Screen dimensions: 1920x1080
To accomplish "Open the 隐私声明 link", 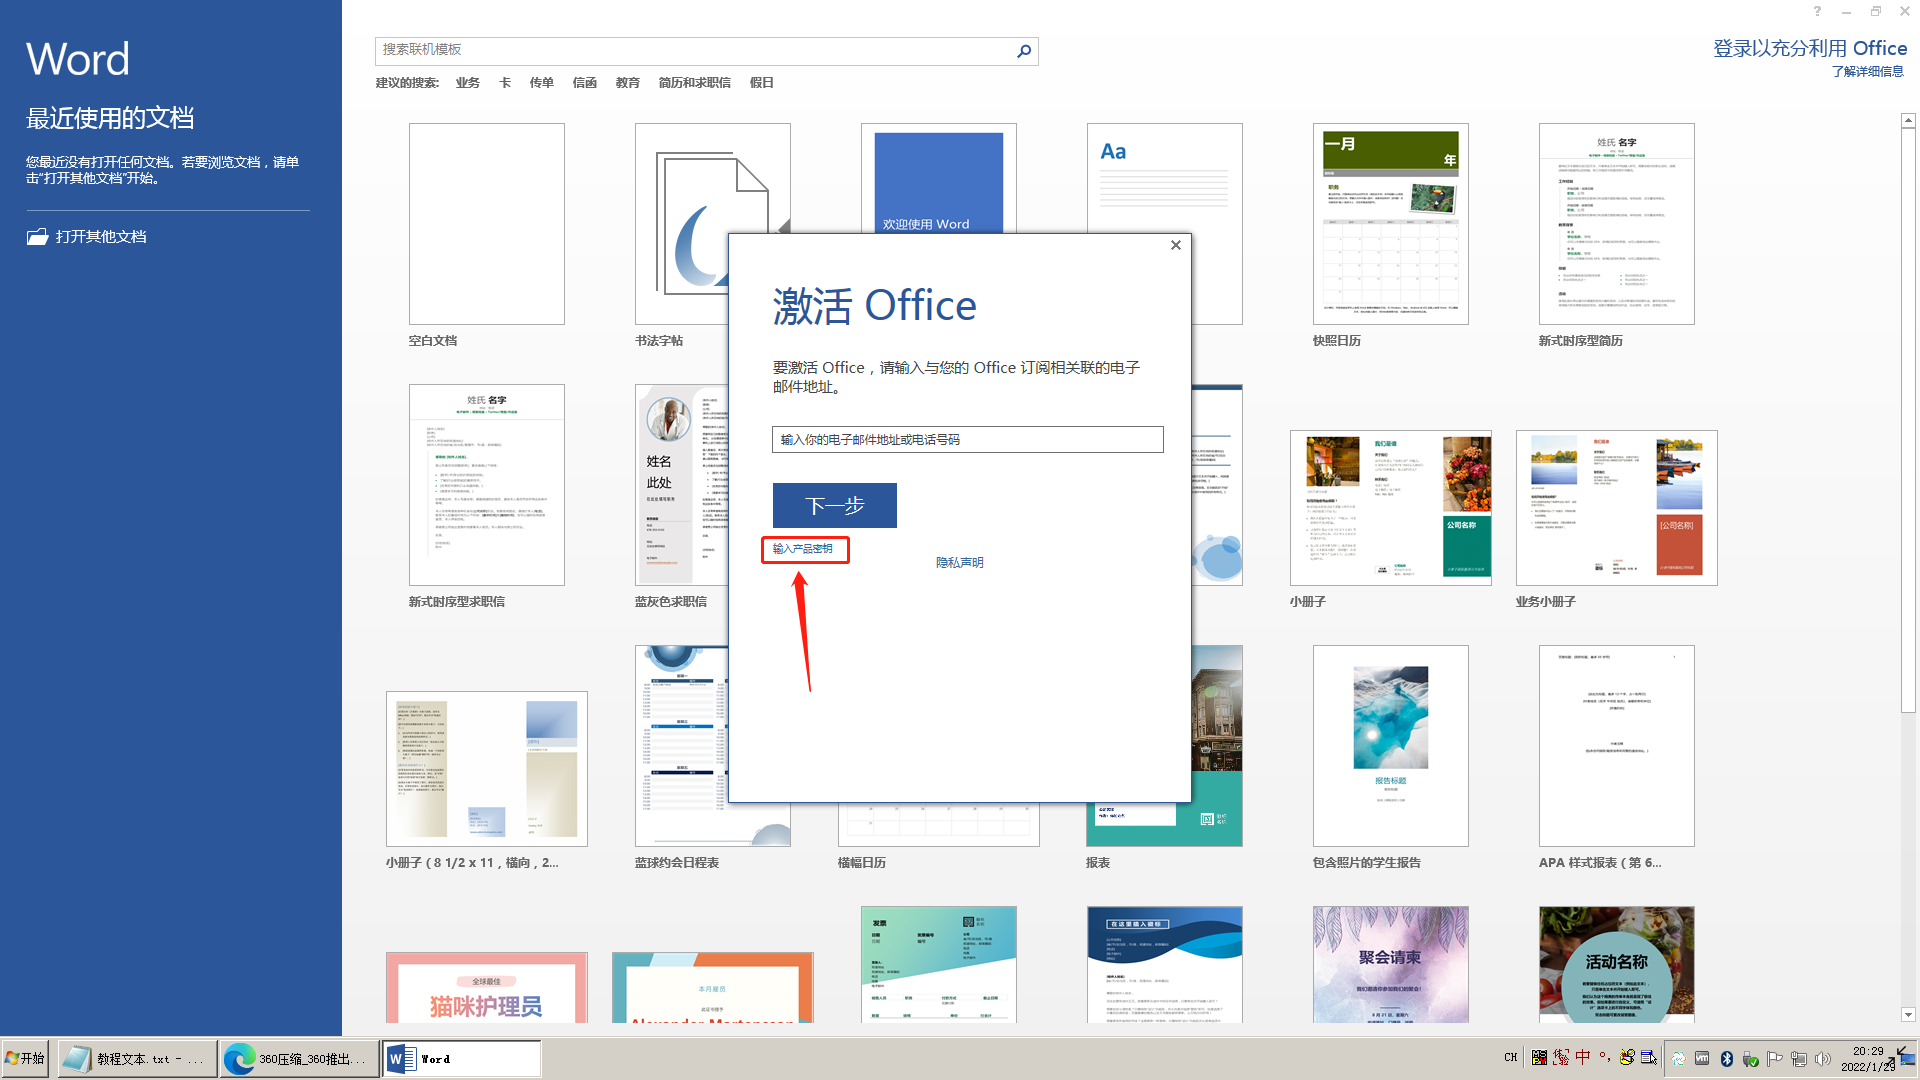I will click(x=959, y=563).
